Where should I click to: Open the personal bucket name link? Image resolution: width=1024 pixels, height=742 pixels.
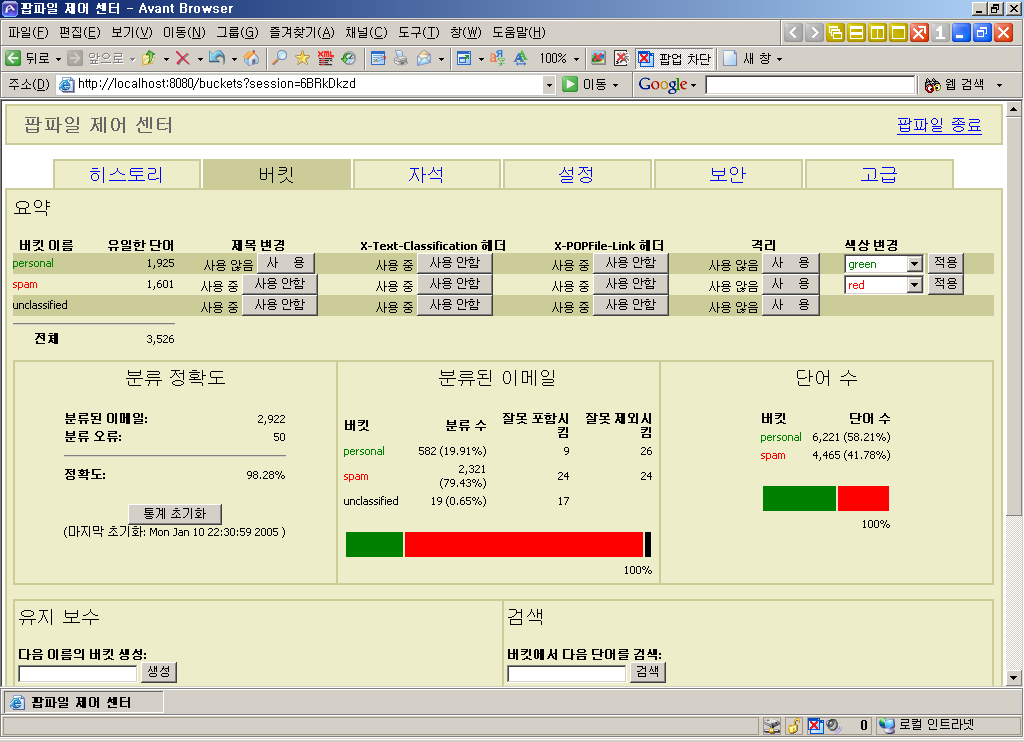point(33,263)
